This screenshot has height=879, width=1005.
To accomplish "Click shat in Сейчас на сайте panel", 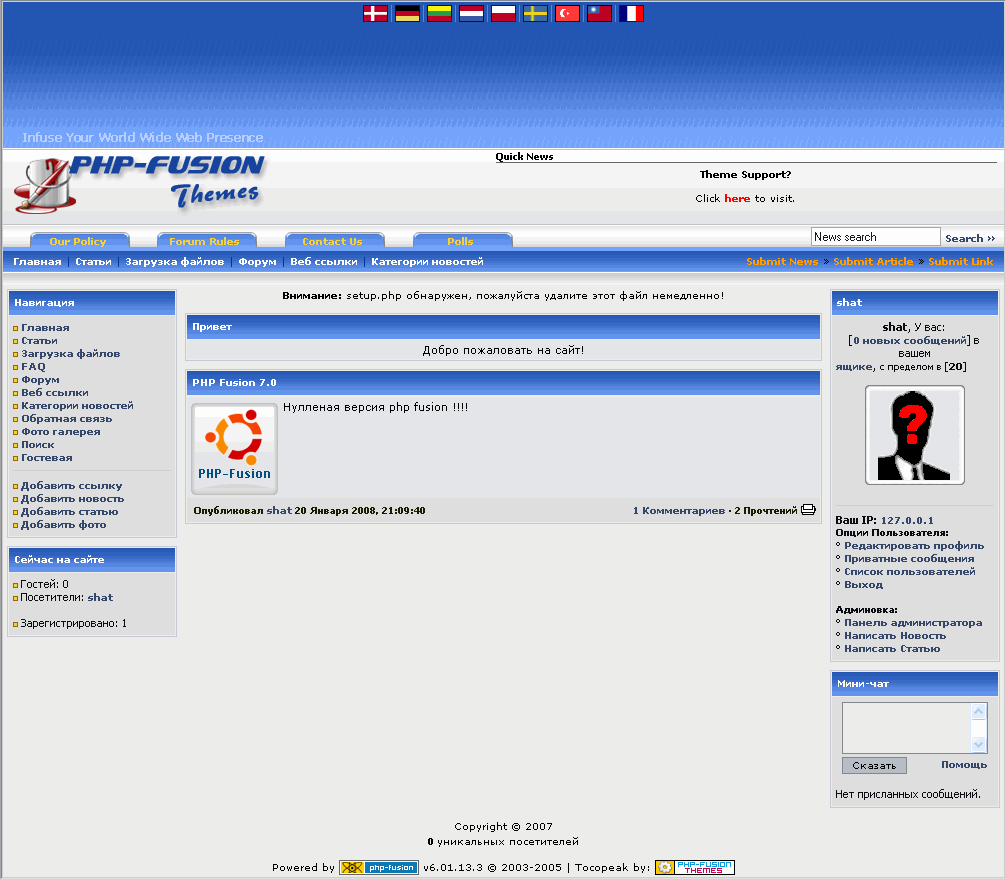I will [x=100, y=598].
